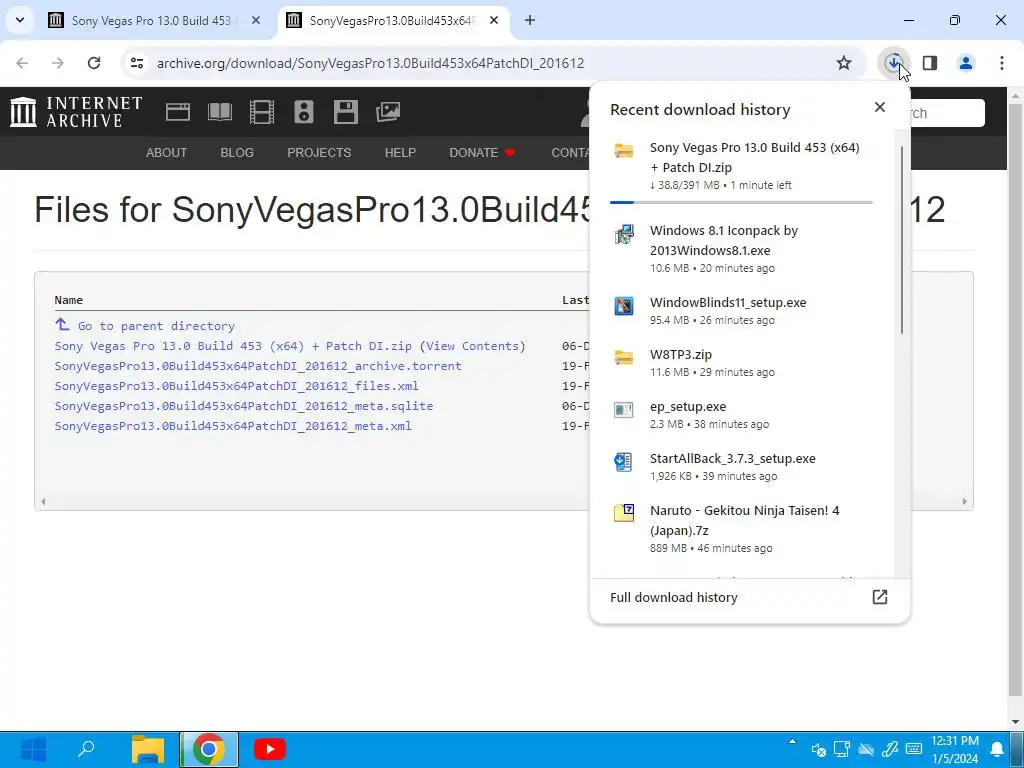View site information icon in address bar
The width and height of the screenshot is (1024, 768).
pyautogui.click(x=136, y=63)
